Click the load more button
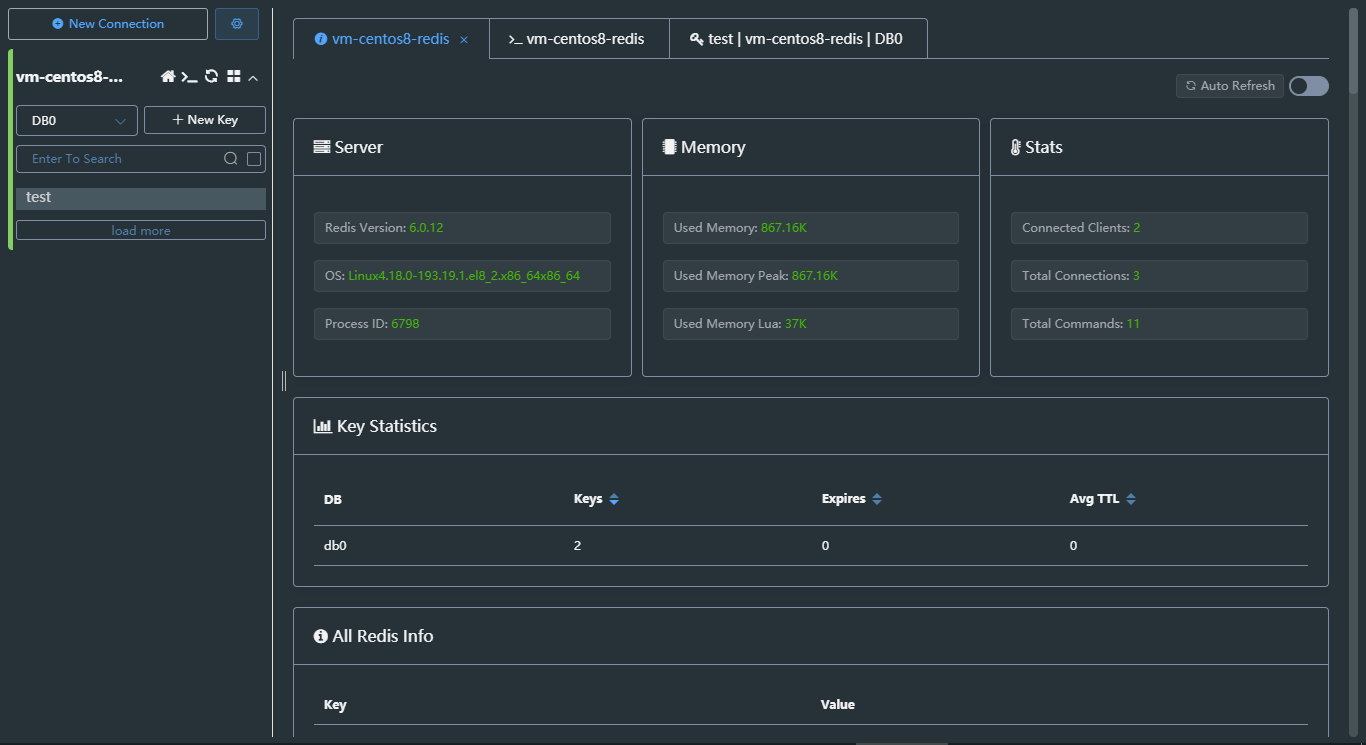The image size is (1366, 745). [x=141, y=231]
